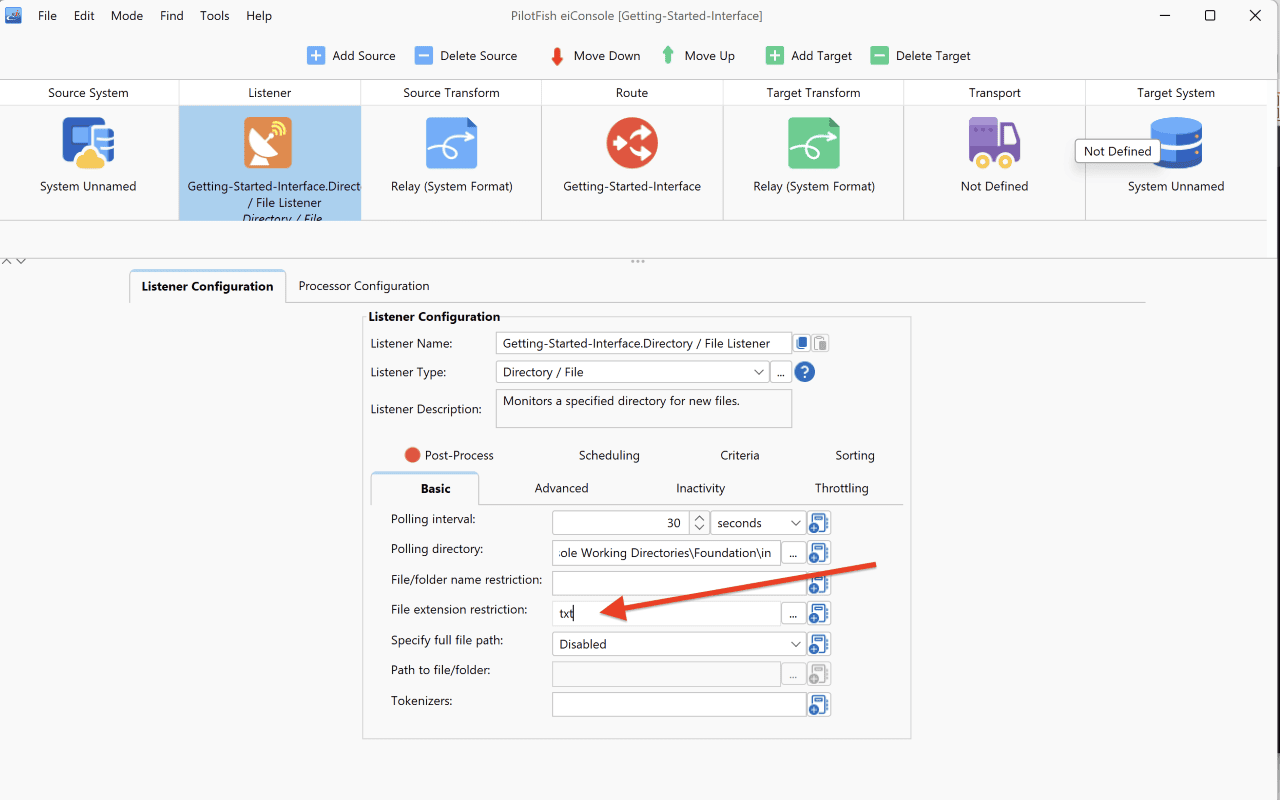This screenshot has width=1280, height=800.
Task: Click the Delete Source minus icon
Action: pos(424,56)
